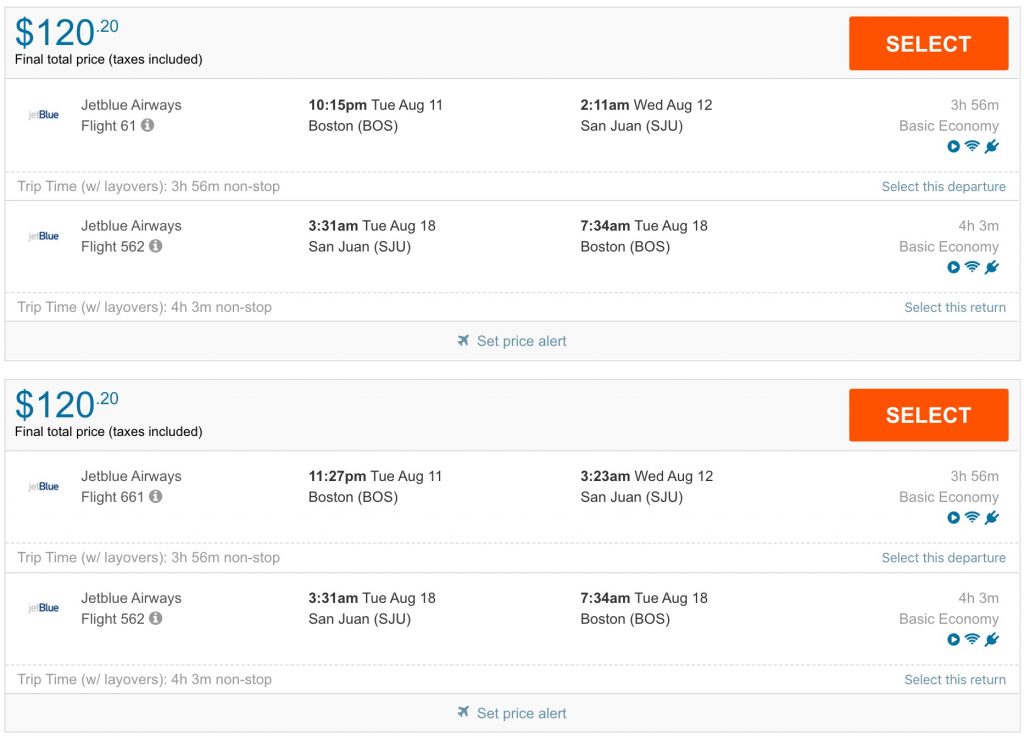Click the info icon beside Flight 661
1024x738 pixels.
tap(156, 497)
